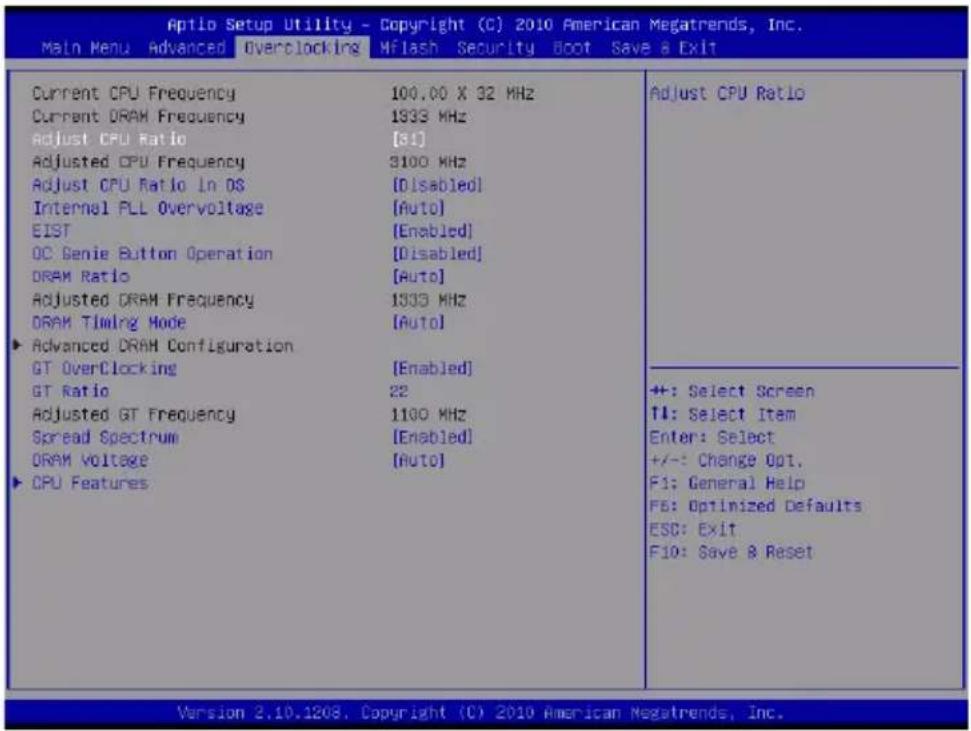Screen dimensions: 971x731
Task: Click the Select Item key hint
Action: [x=723, y=414]
